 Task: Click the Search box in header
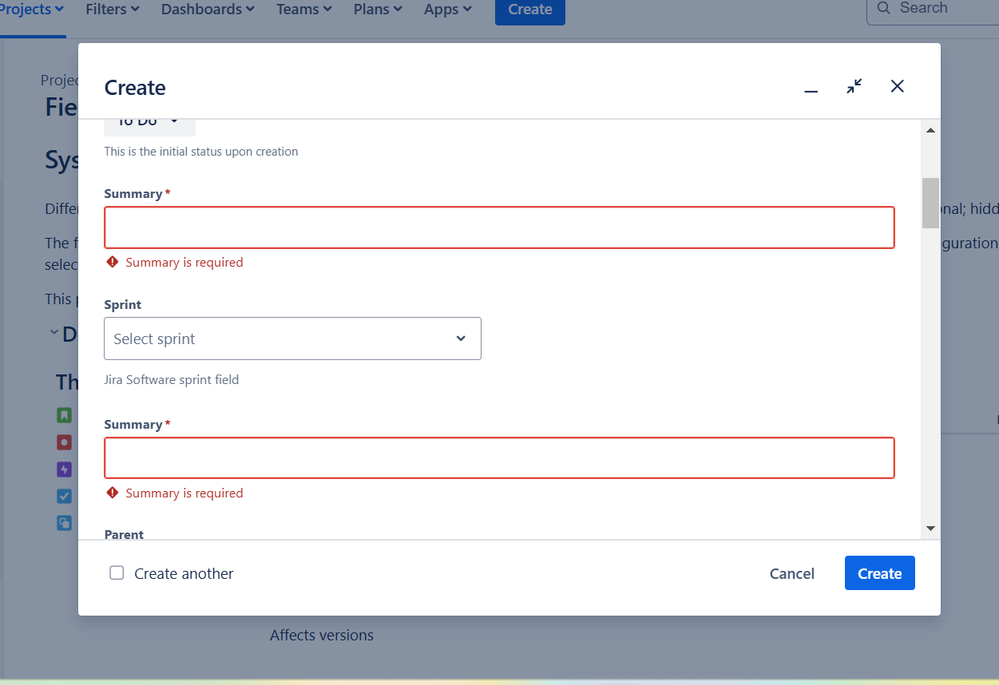coord(933,10)
